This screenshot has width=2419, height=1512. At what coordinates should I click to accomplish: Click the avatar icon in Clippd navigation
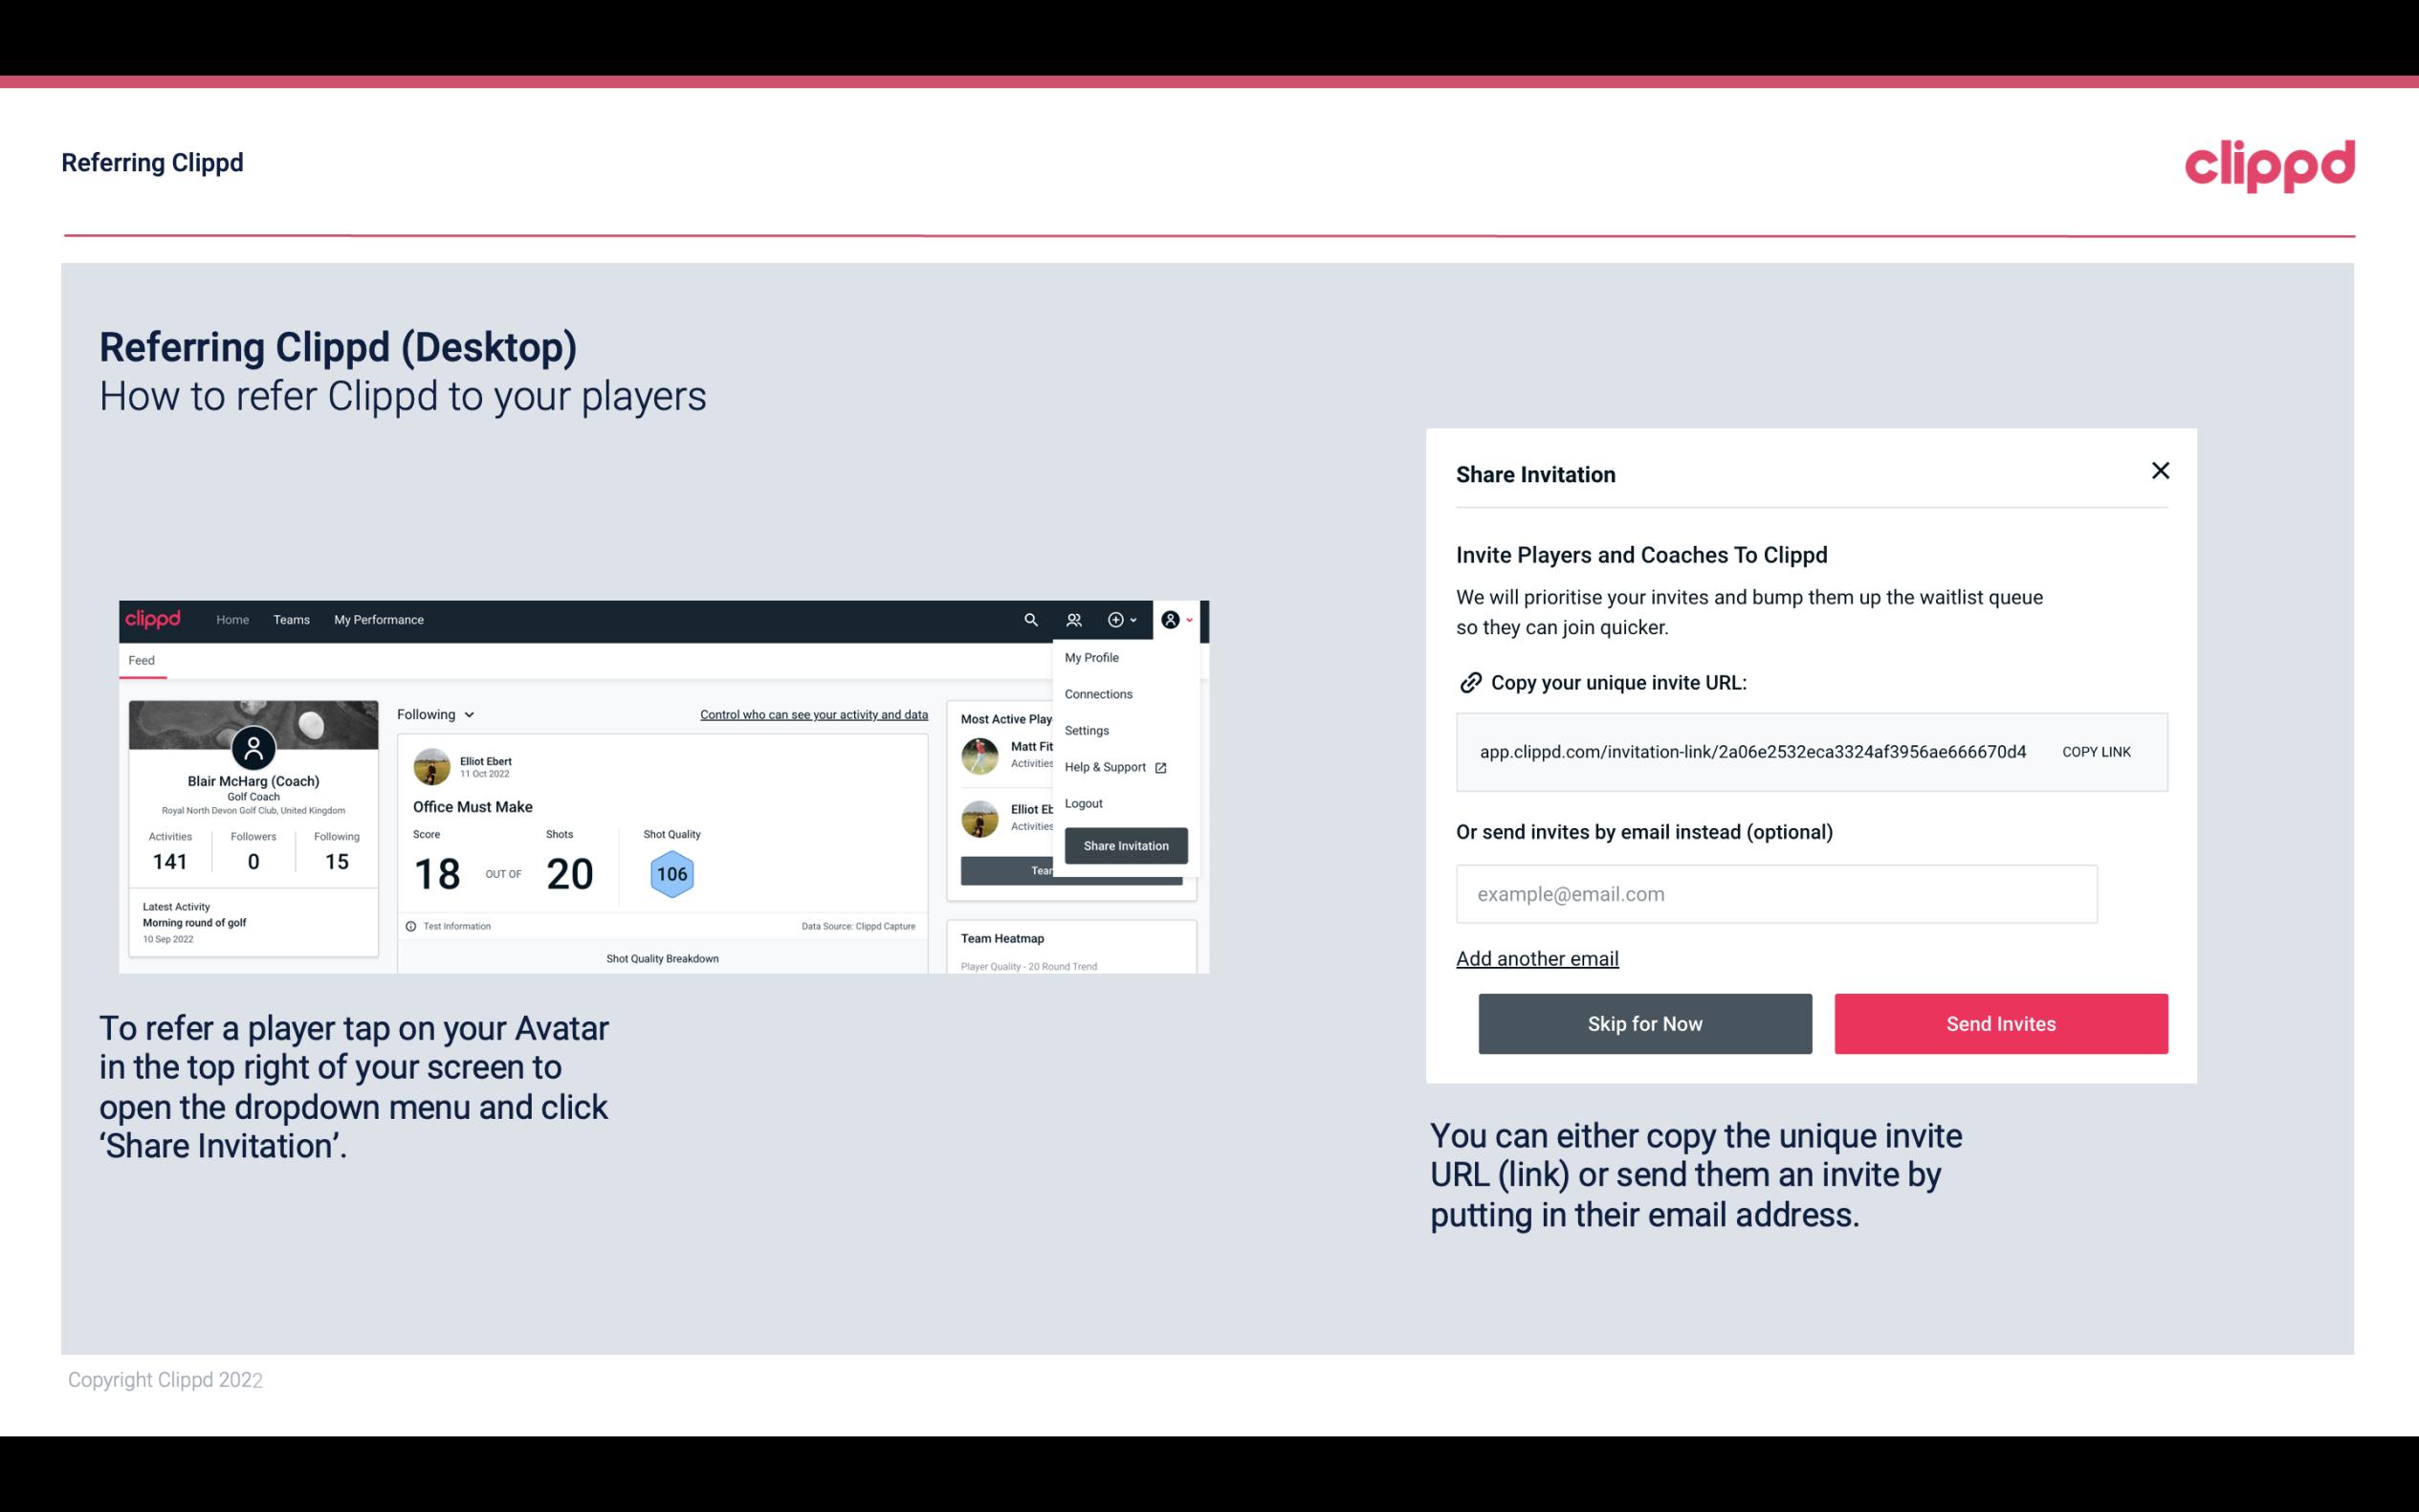pos(1177,619)
